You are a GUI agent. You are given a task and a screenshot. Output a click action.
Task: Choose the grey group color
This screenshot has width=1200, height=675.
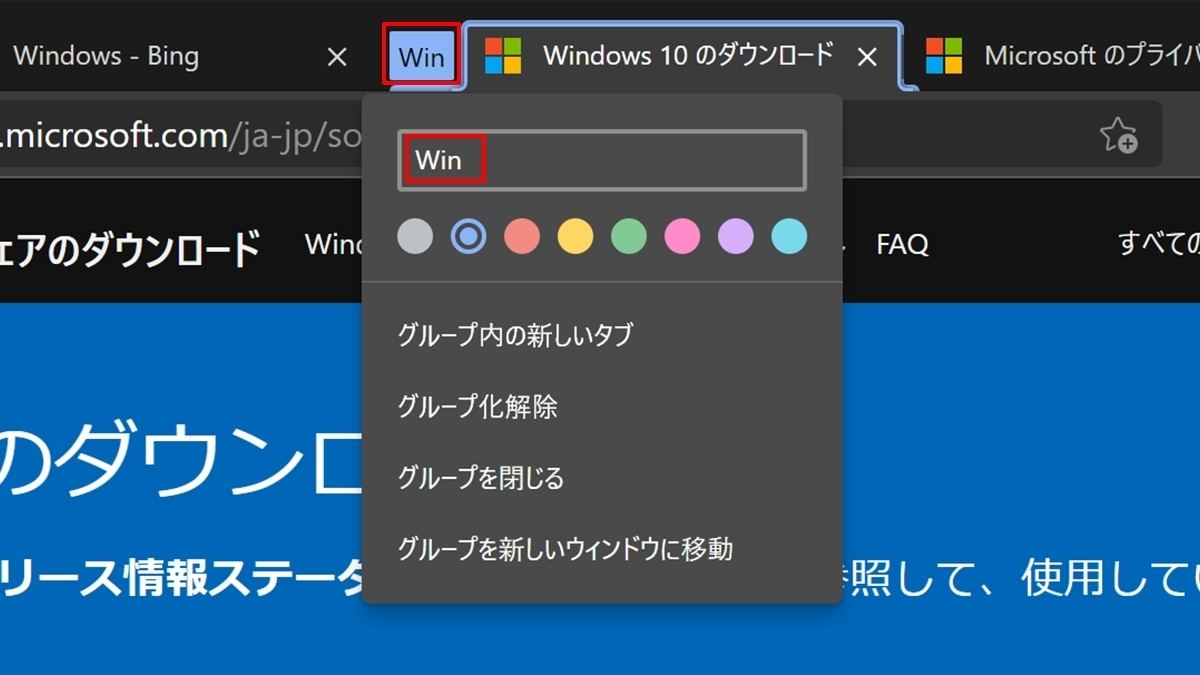[415, 237]
